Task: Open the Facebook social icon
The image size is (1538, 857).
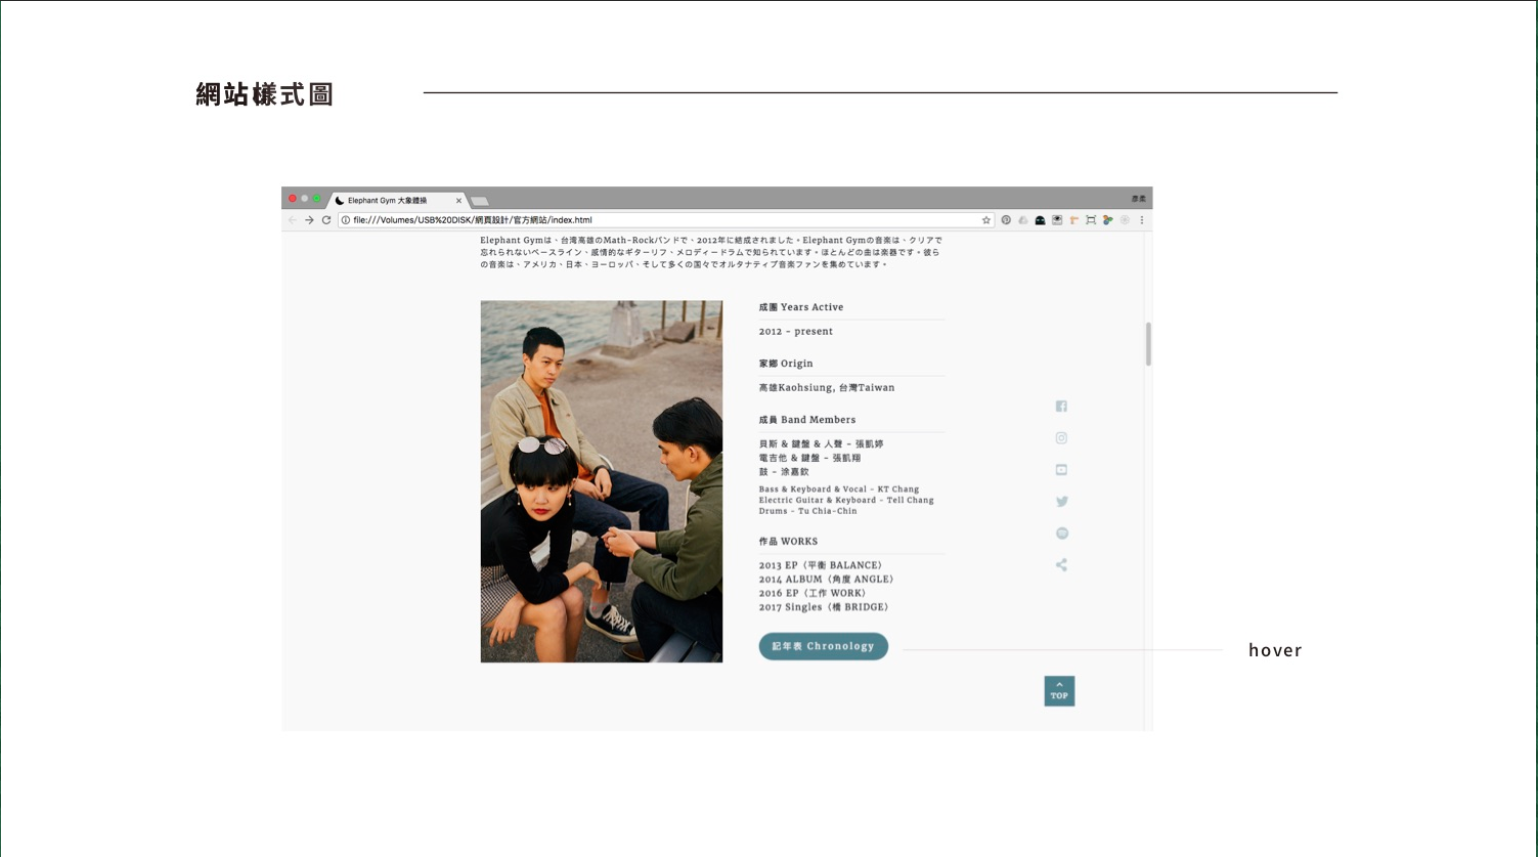Action: (1061, 406)
